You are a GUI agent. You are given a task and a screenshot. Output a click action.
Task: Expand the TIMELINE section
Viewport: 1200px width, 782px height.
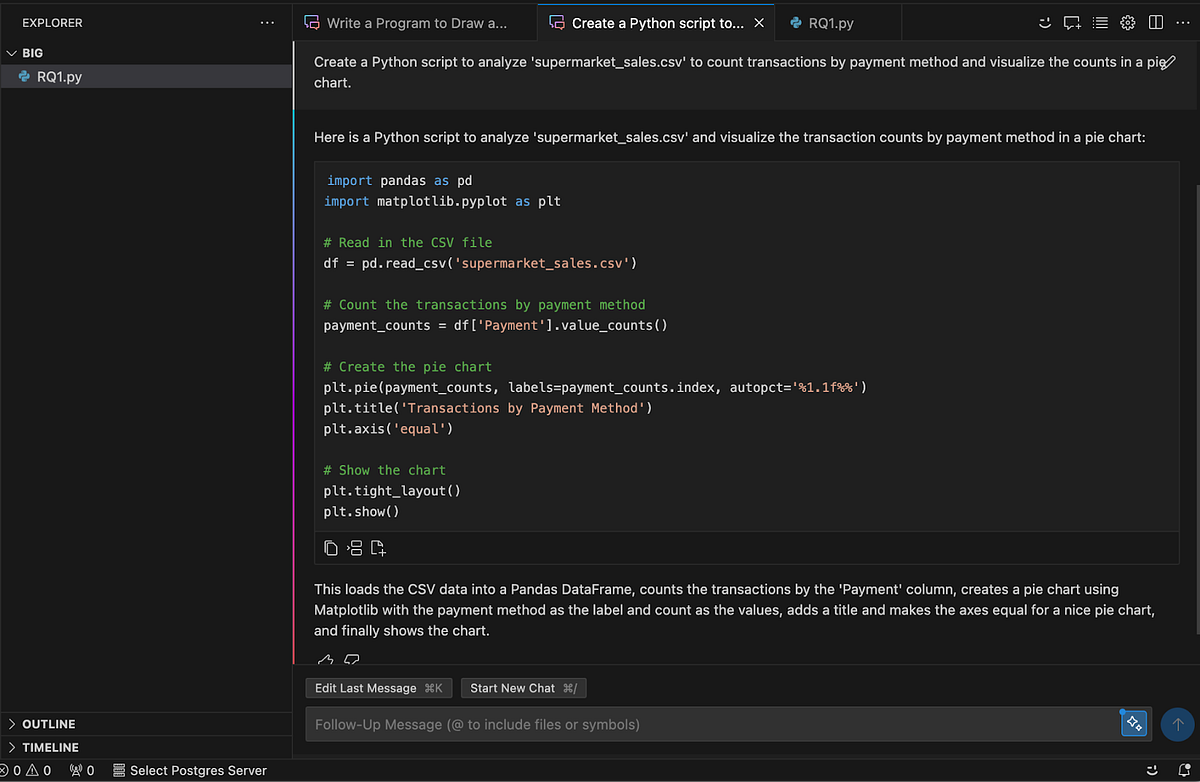[x=50, y=747]
